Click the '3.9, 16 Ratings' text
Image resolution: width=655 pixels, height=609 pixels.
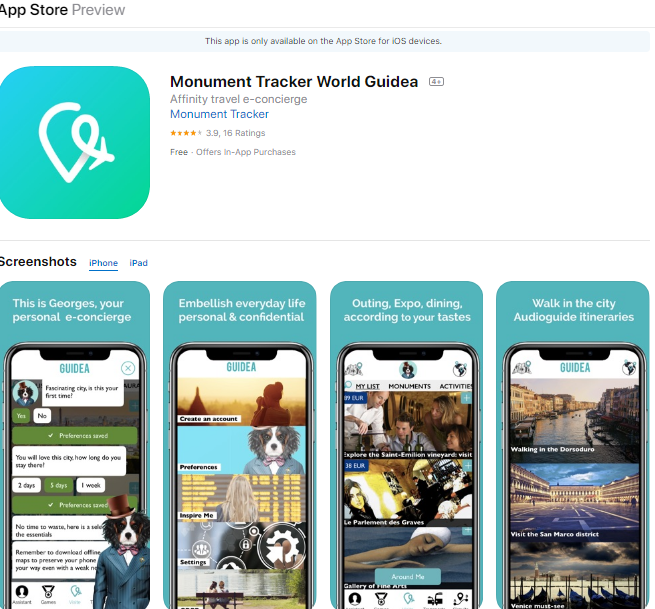[236, 133]
